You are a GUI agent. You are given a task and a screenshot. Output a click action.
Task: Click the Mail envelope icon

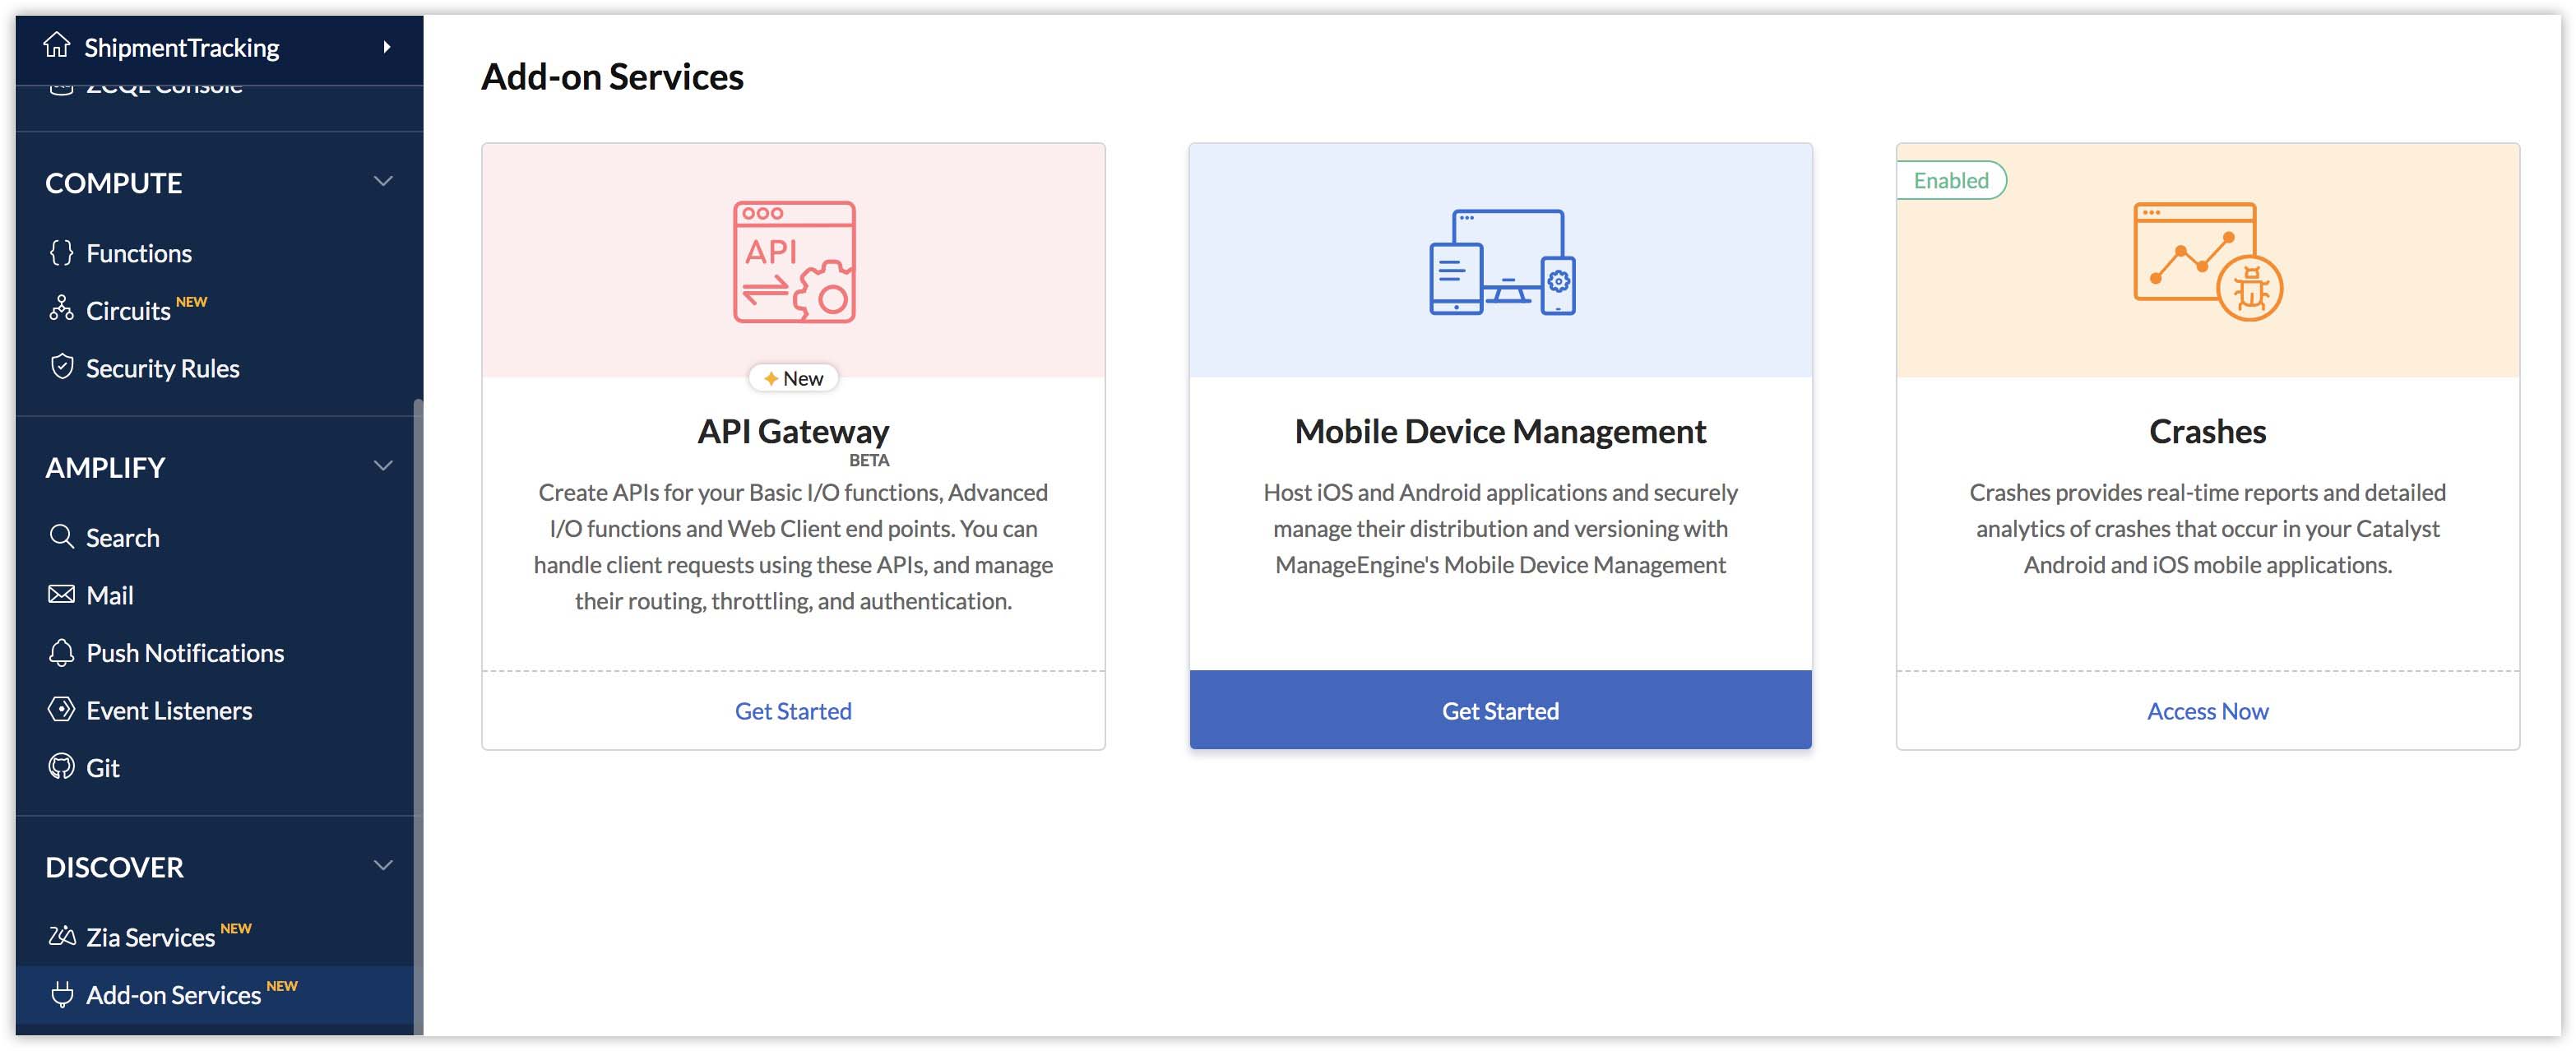(61, 595)
